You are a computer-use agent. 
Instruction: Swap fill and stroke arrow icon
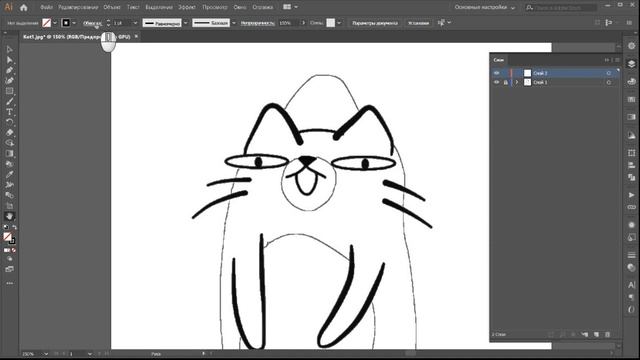(x=14, y=227)
